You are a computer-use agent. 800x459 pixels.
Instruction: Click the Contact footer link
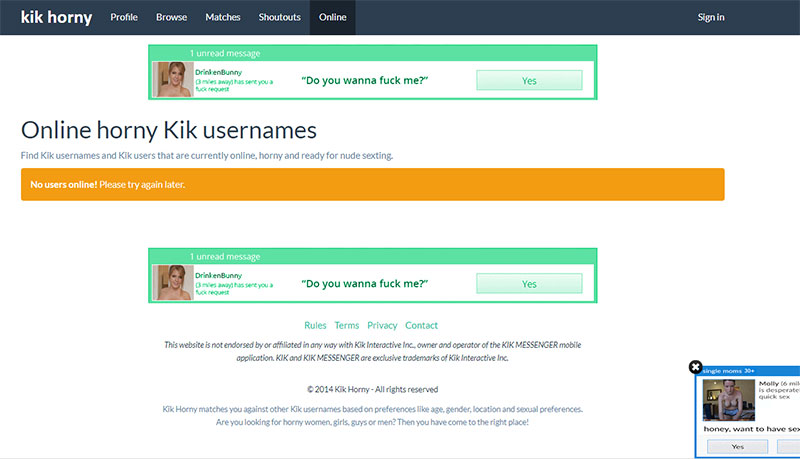coord(421,325)
